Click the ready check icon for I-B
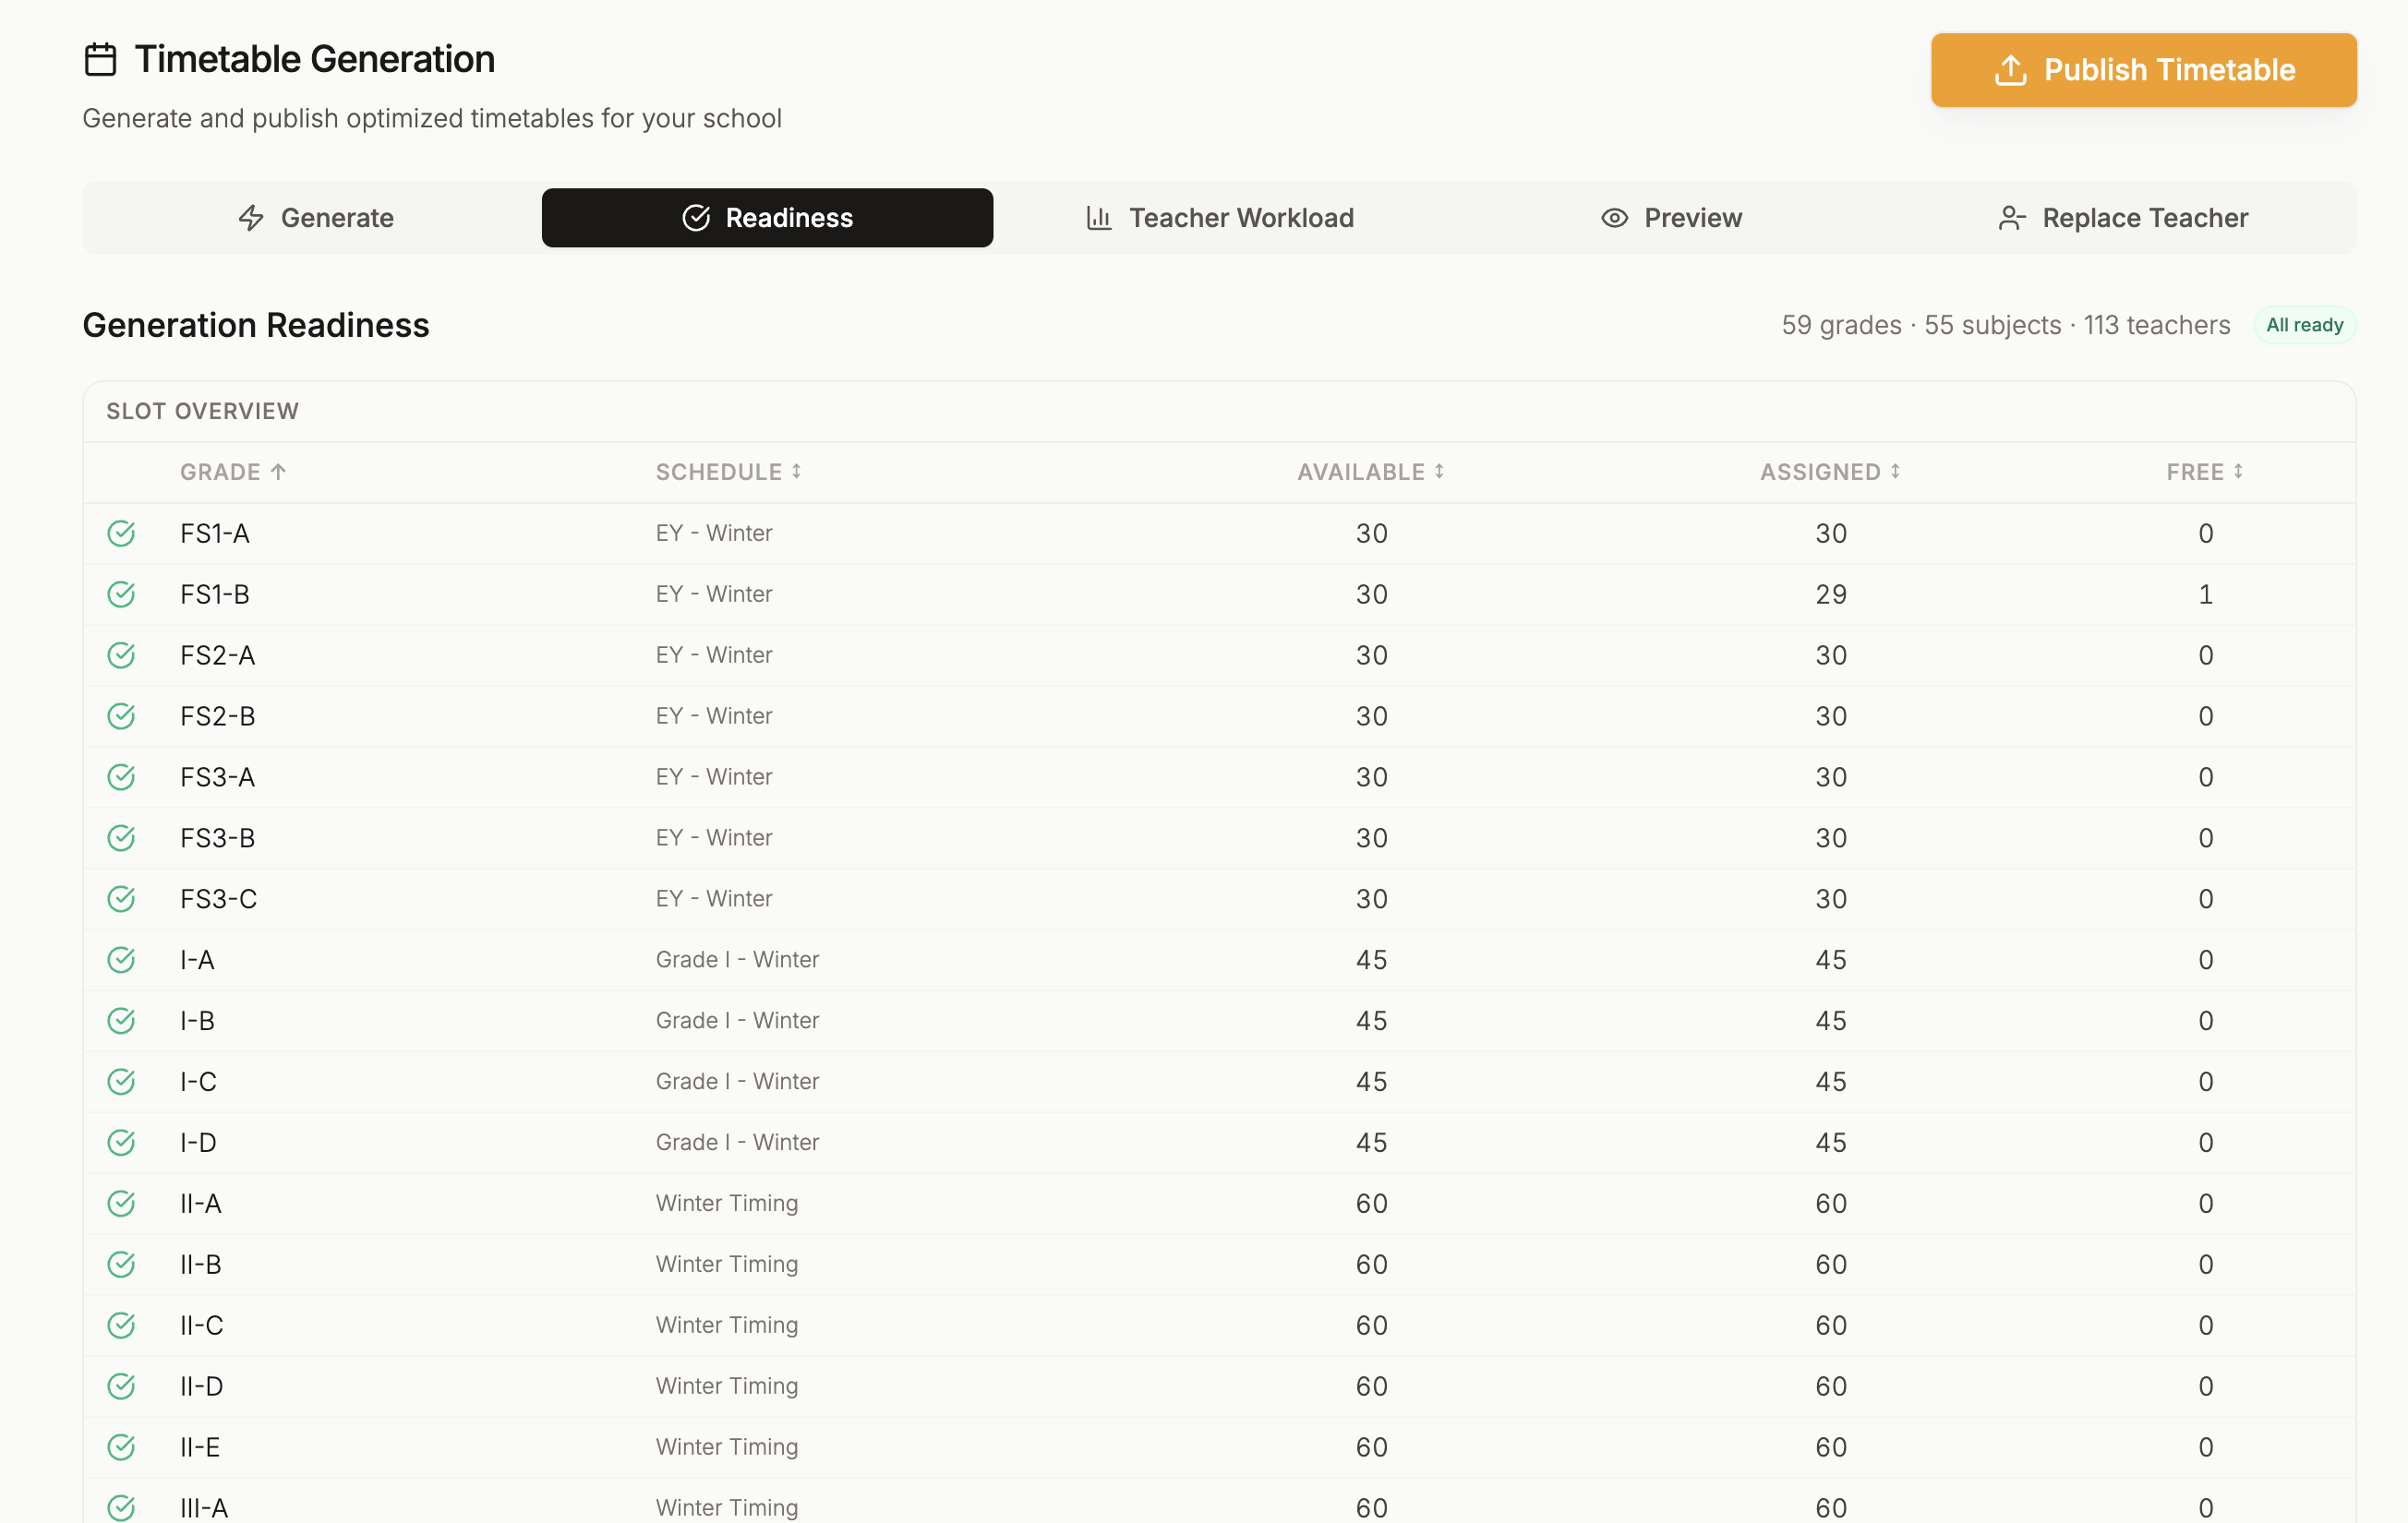Viewport: 2408px width, 1523px height. (121, 1021)
